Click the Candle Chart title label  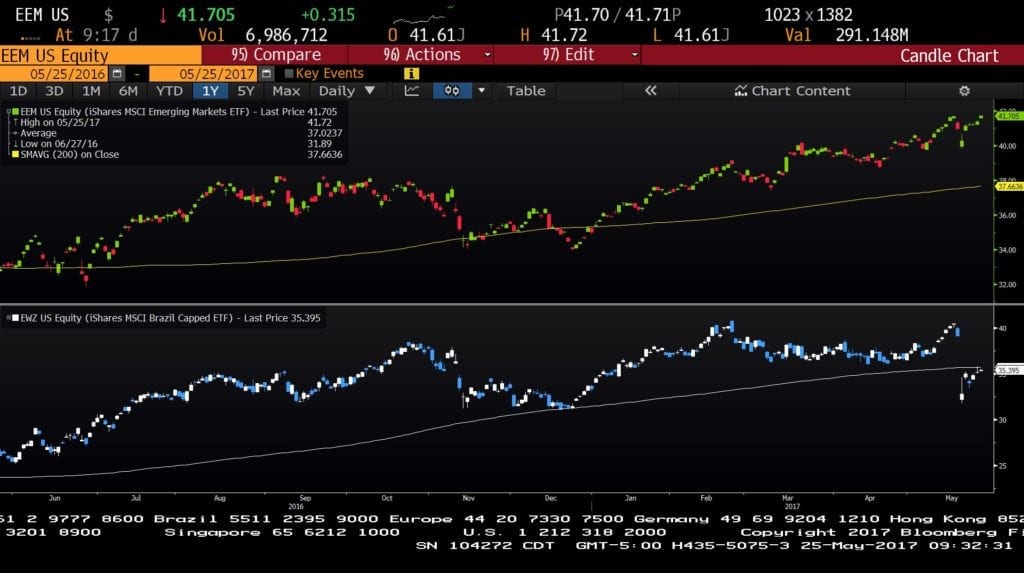pyautogui.click(x=949, y=56)
